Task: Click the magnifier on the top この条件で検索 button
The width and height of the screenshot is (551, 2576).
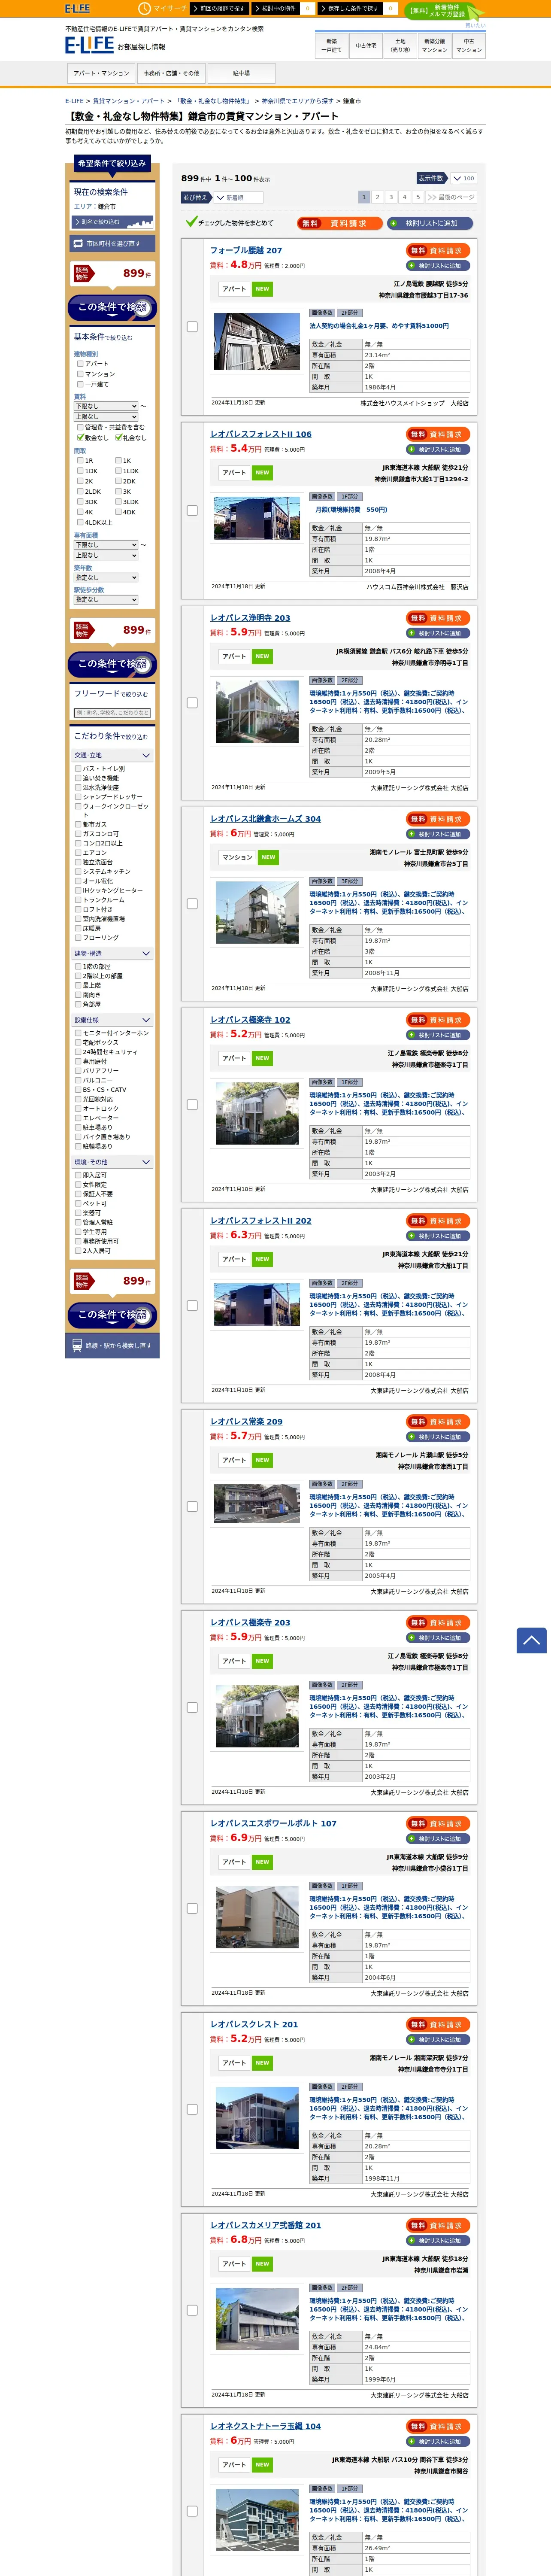Action: 141,307
